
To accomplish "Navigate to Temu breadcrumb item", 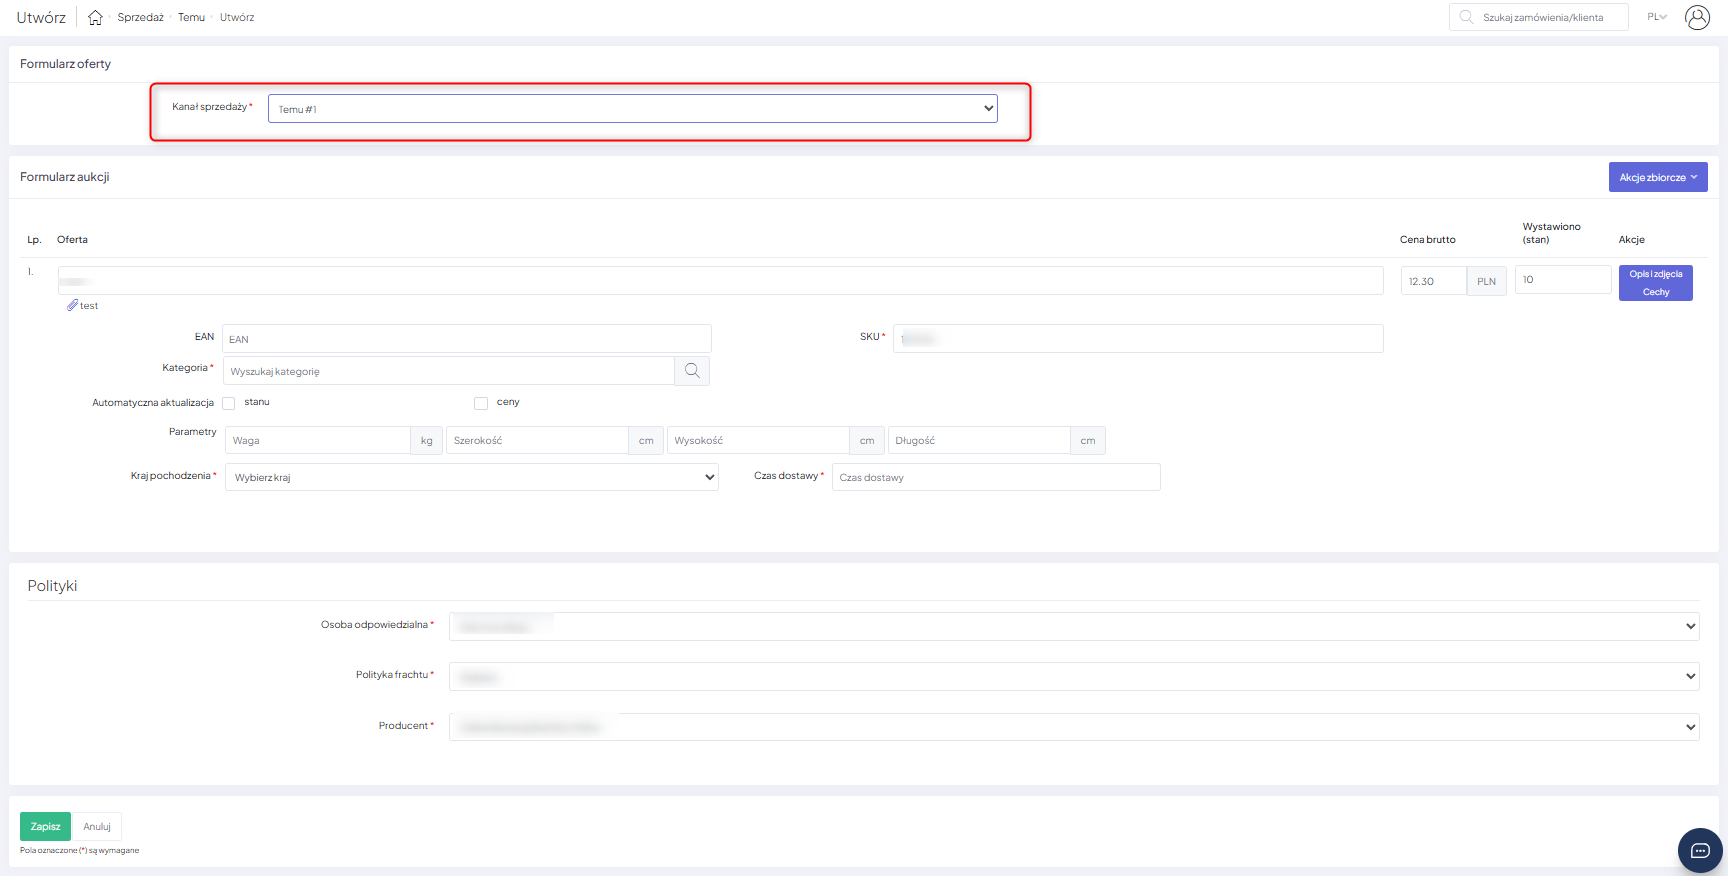I will [191, 18].
